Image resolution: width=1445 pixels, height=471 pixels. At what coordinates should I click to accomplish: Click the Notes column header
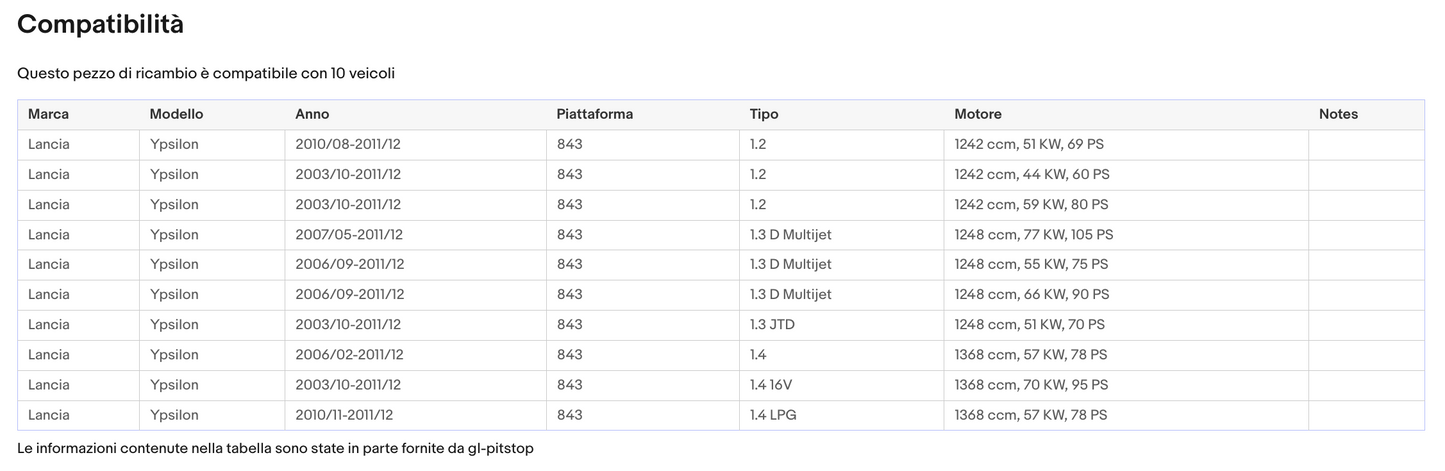[1338, 115]
